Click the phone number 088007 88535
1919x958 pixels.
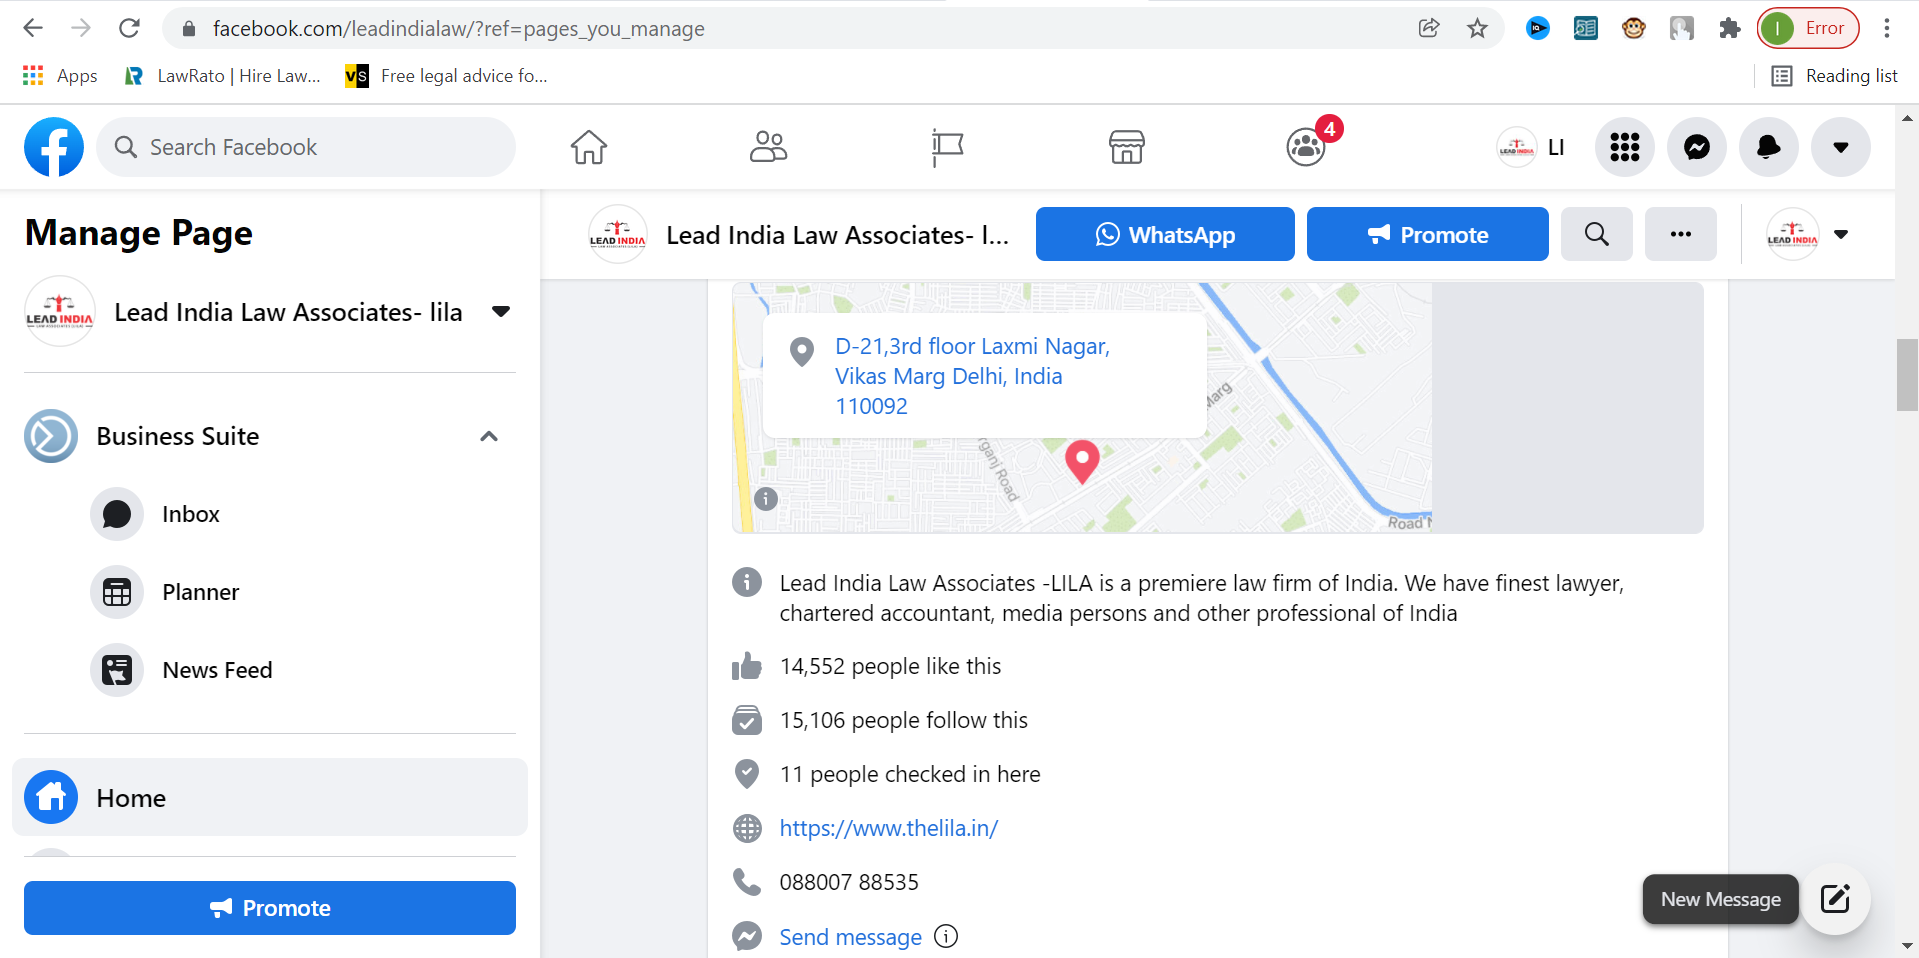[x=849, y=882]
